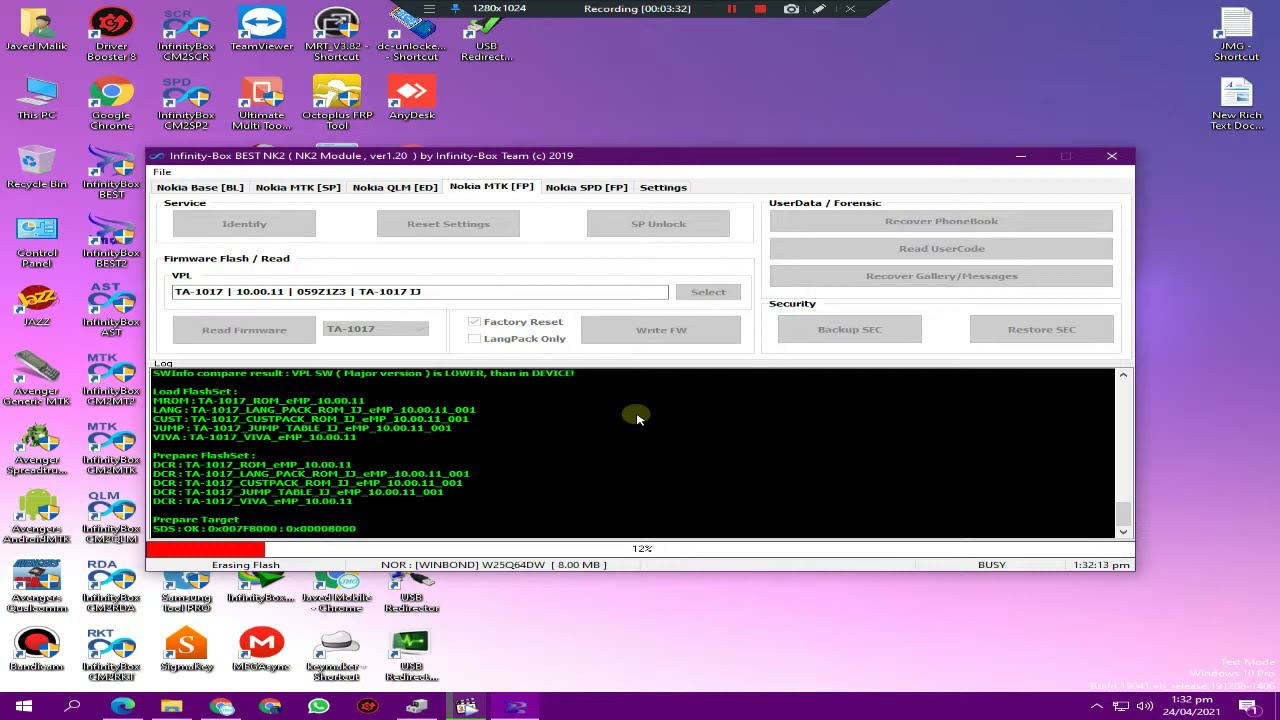Pause recording in Bandicam bar
The image size is (1280, 720).
731,9
